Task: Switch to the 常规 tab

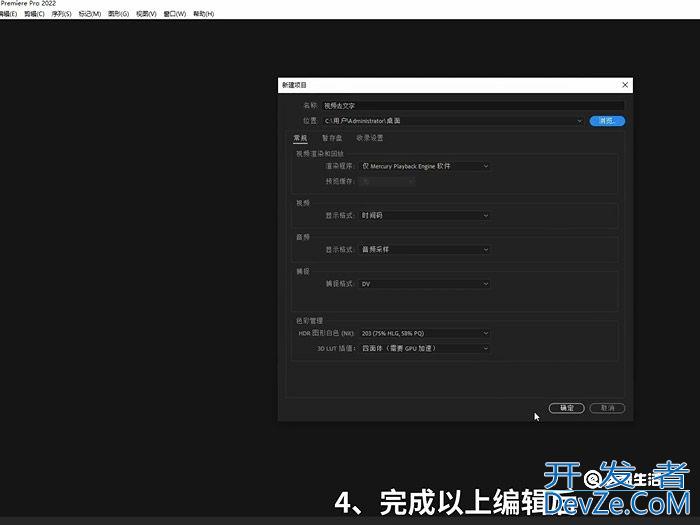Action: tap(300, 138)
